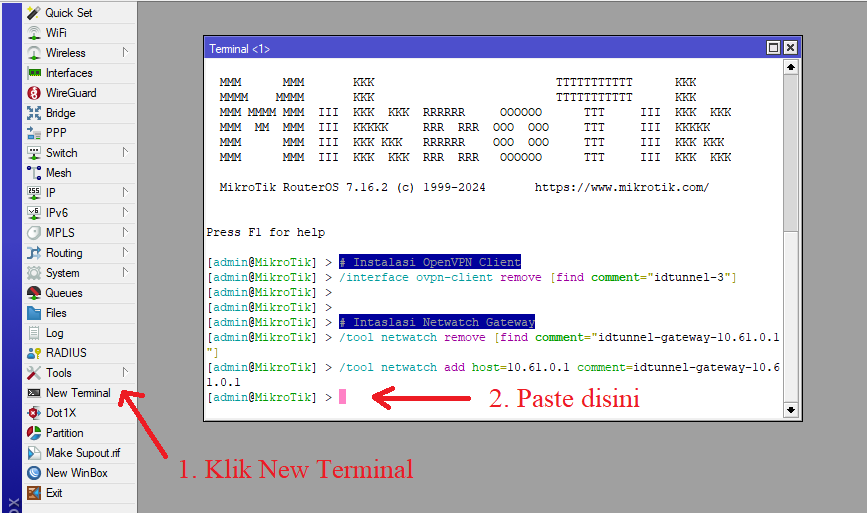The width and height of the screenshot is (867, 513).
Task: Click the Wireless menu icon
Action: coord(34,53)
